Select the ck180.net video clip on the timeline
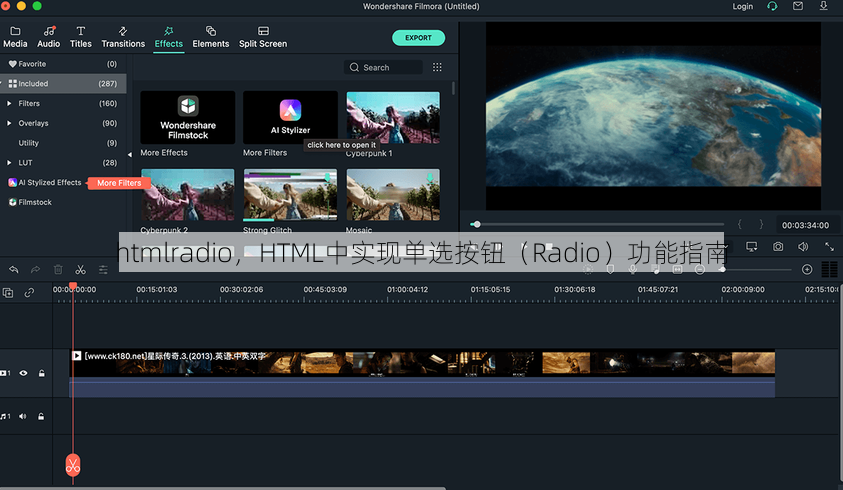The width and height of the screenshot is (843, 490). click(422, 374)
